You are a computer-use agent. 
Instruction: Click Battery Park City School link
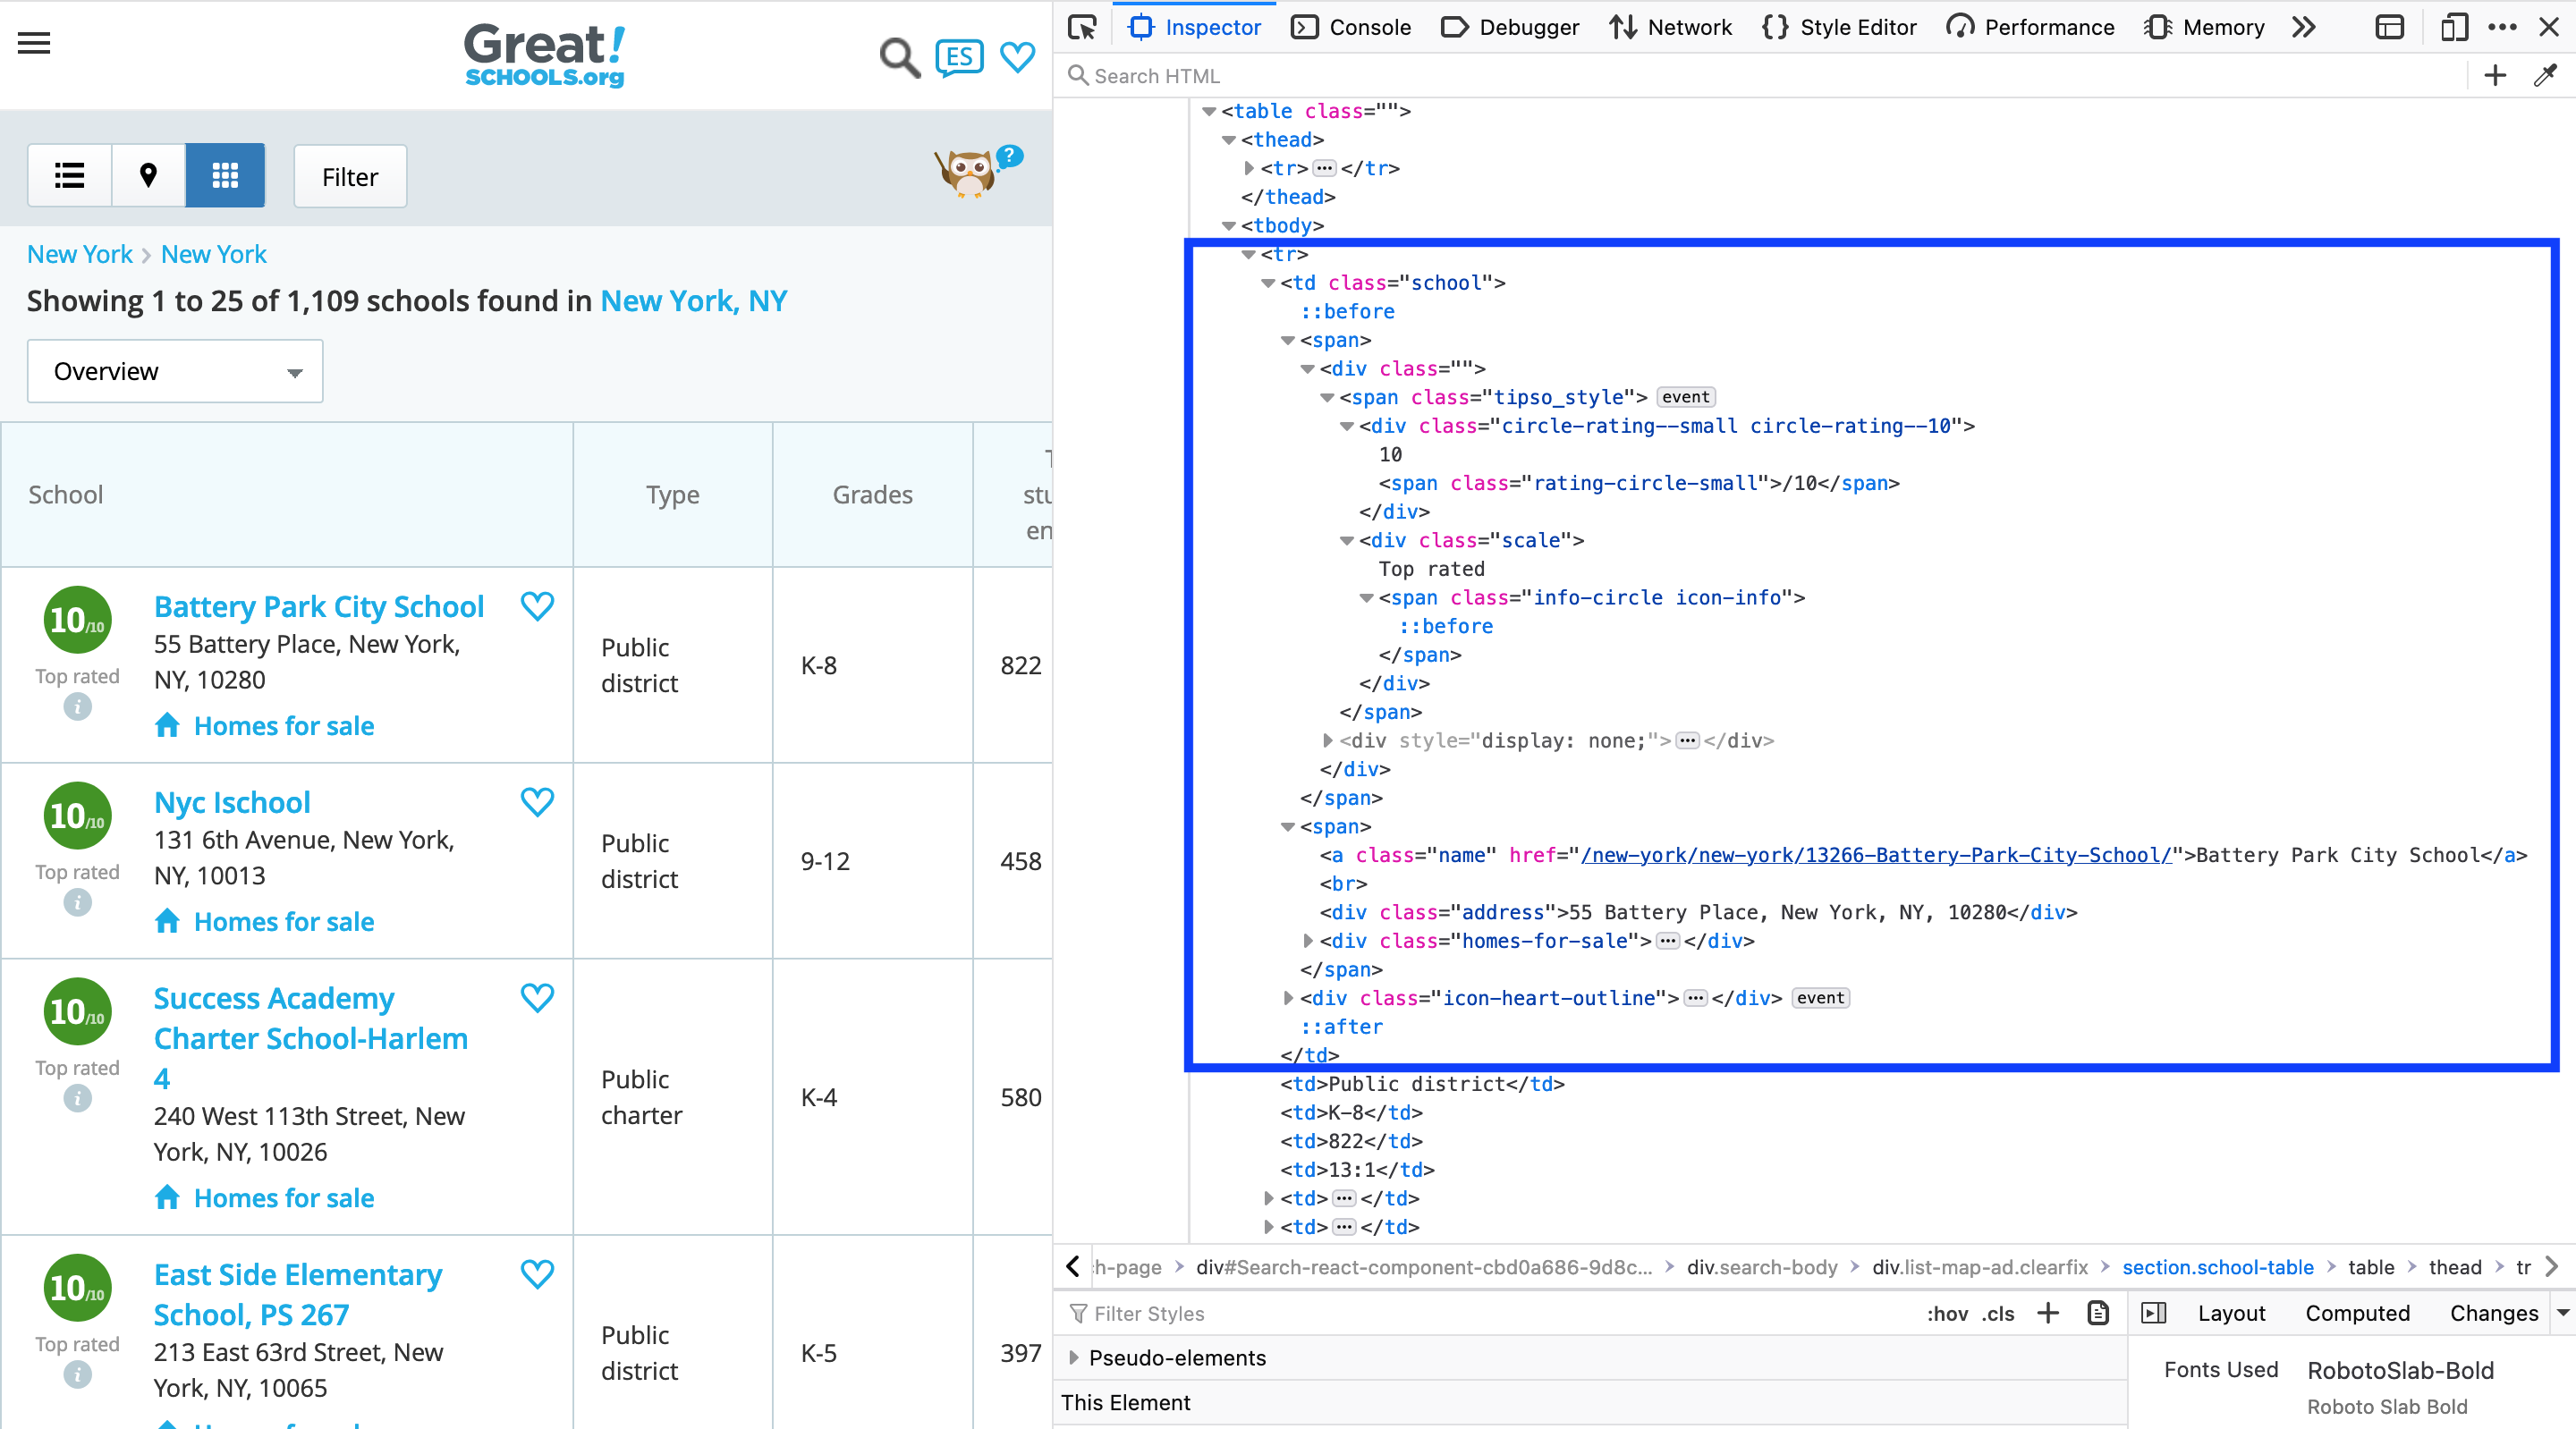pos(318,607)
